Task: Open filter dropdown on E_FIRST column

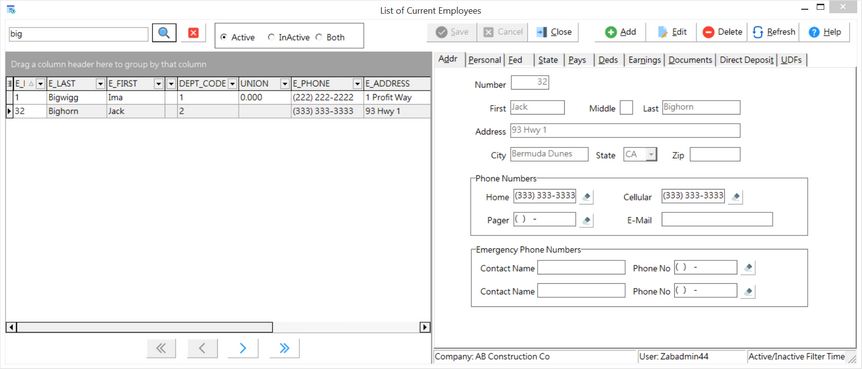Action: pyautogui.click(x=158, y=84)
